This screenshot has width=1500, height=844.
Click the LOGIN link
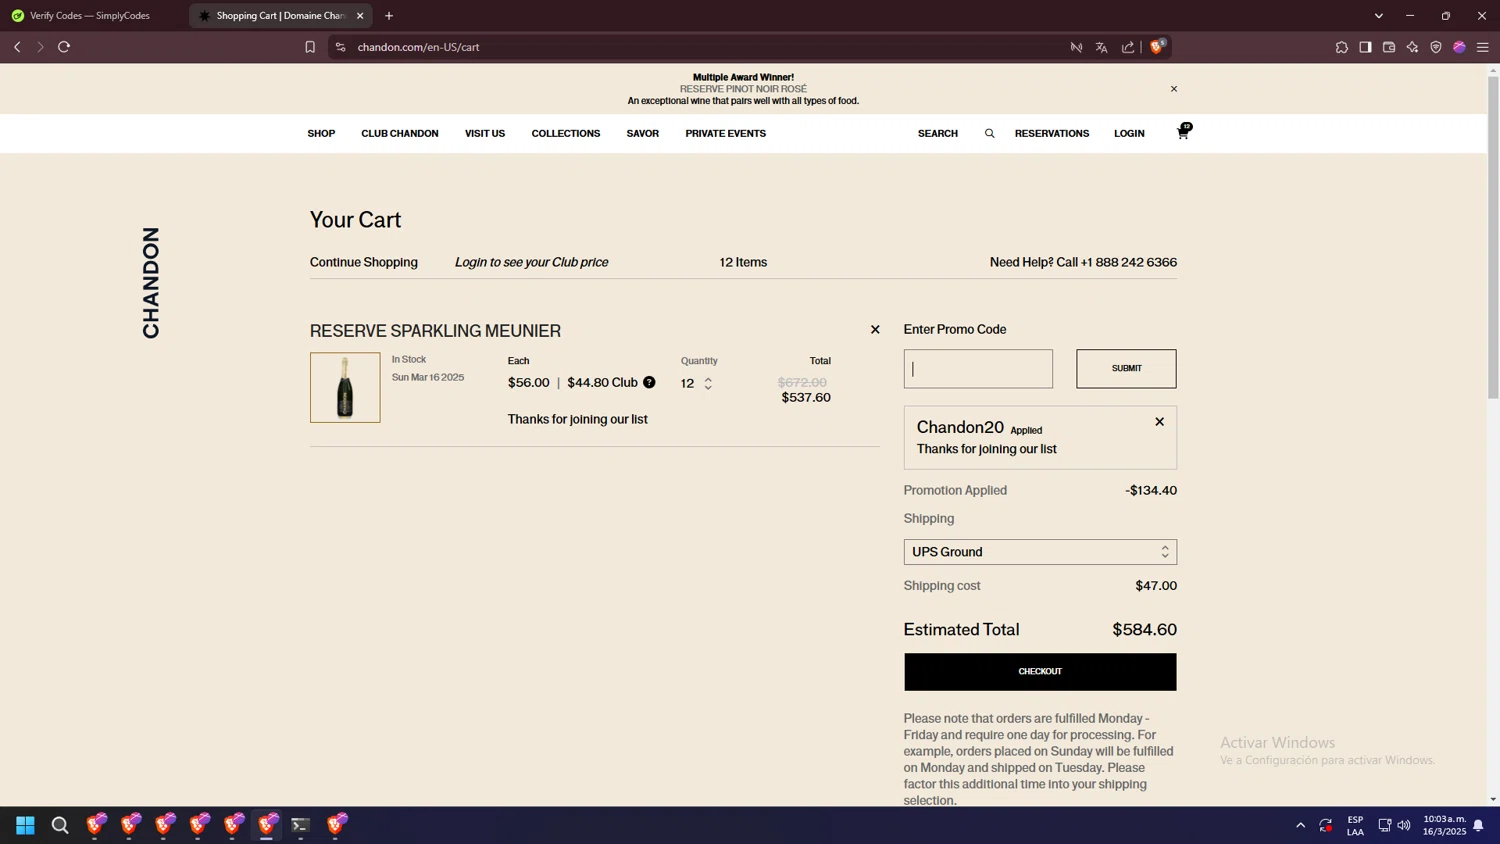click(x=1129, y=133)
